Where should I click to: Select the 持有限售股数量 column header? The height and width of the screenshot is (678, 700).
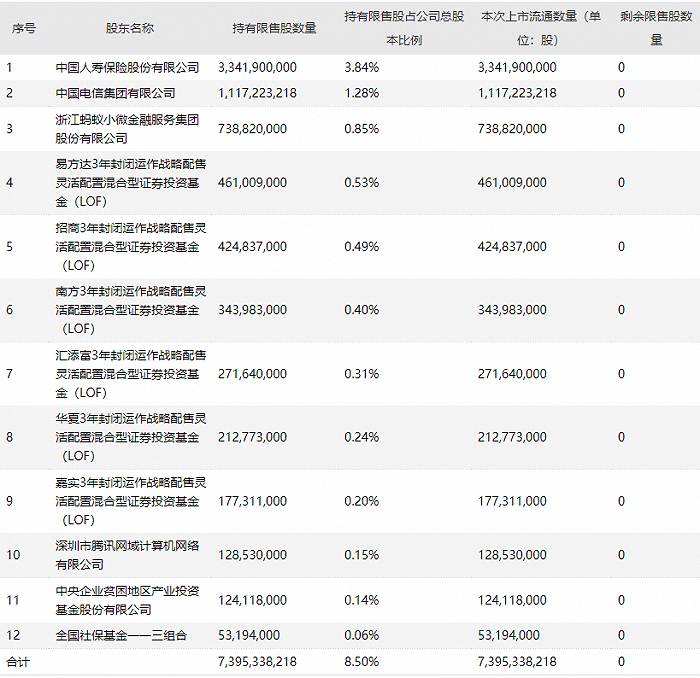tap(274, 29)
